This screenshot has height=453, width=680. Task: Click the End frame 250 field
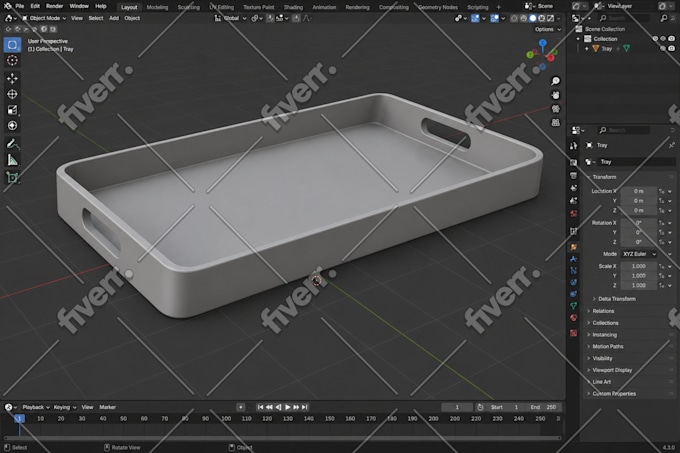544,407
